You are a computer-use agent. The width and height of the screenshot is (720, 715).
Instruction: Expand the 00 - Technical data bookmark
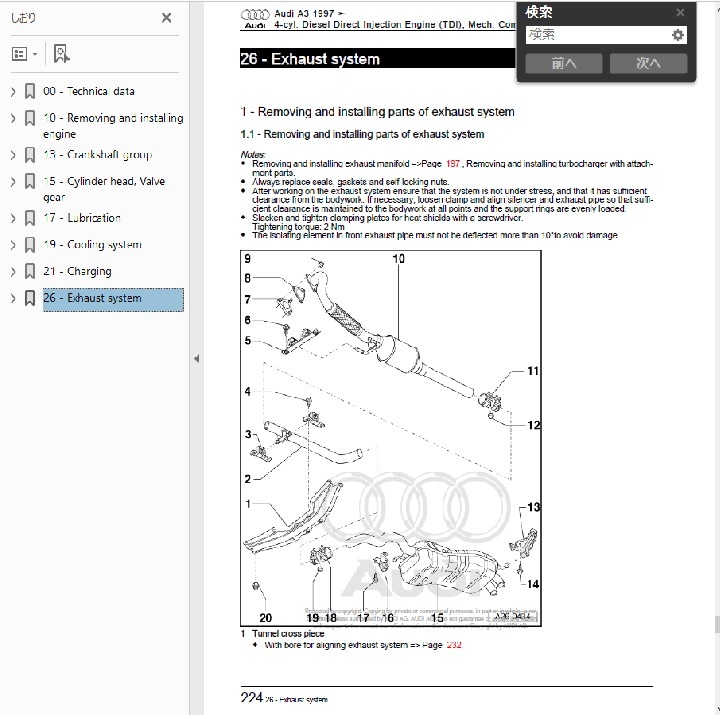tap(13, 91)
